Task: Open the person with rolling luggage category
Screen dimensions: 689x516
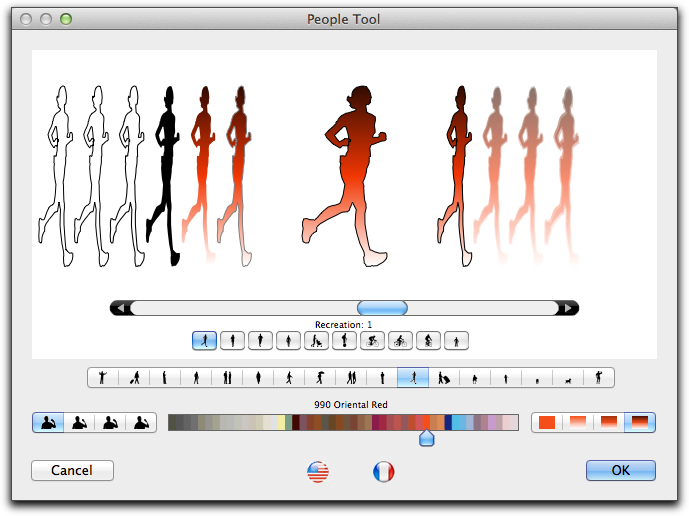Action: 444,378
